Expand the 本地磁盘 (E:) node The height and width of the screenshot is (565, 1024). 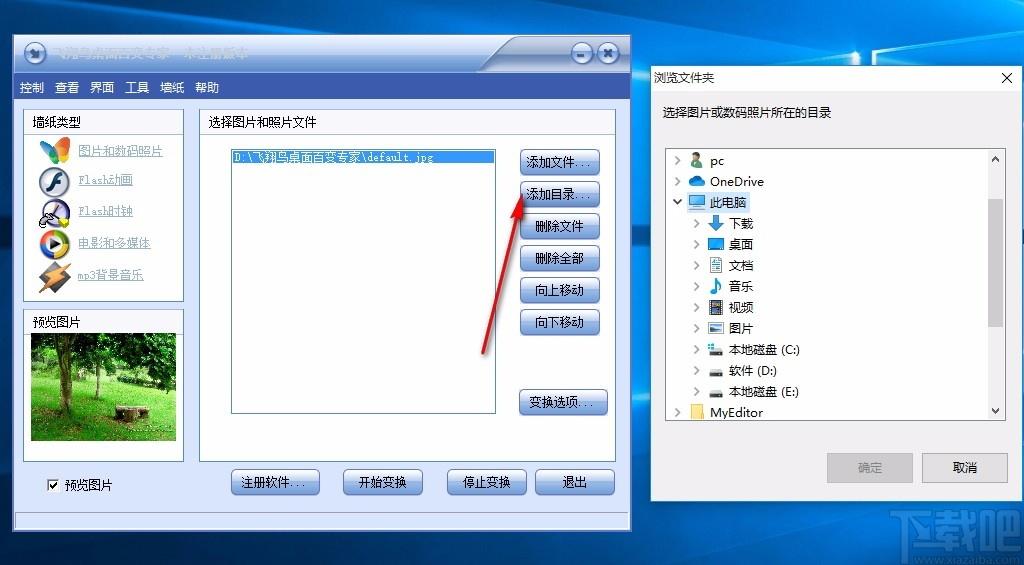696,391
